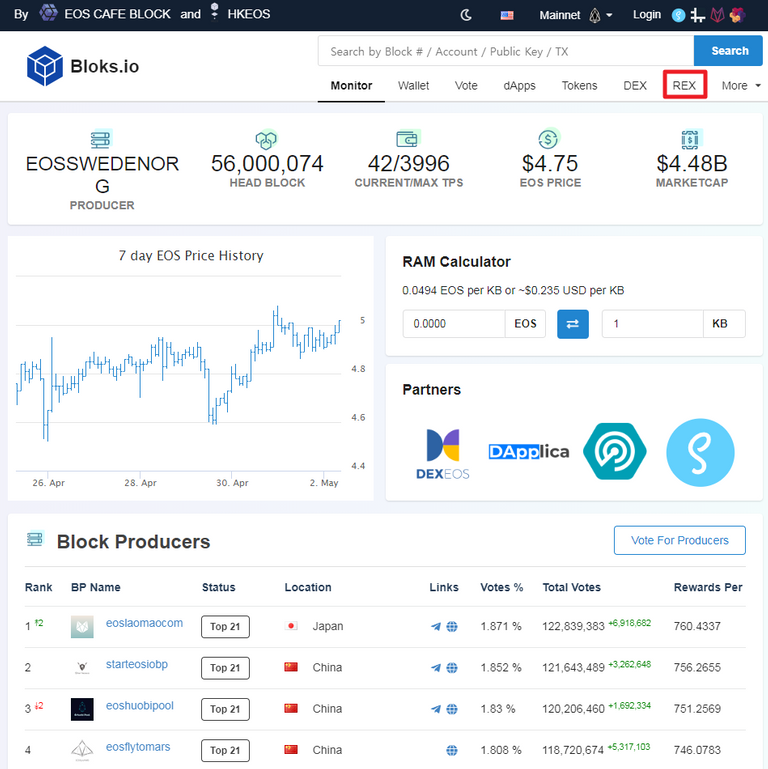This screenshot has width=768, height=769.
Task: Open the Vote tab
Action: [466, 85]
